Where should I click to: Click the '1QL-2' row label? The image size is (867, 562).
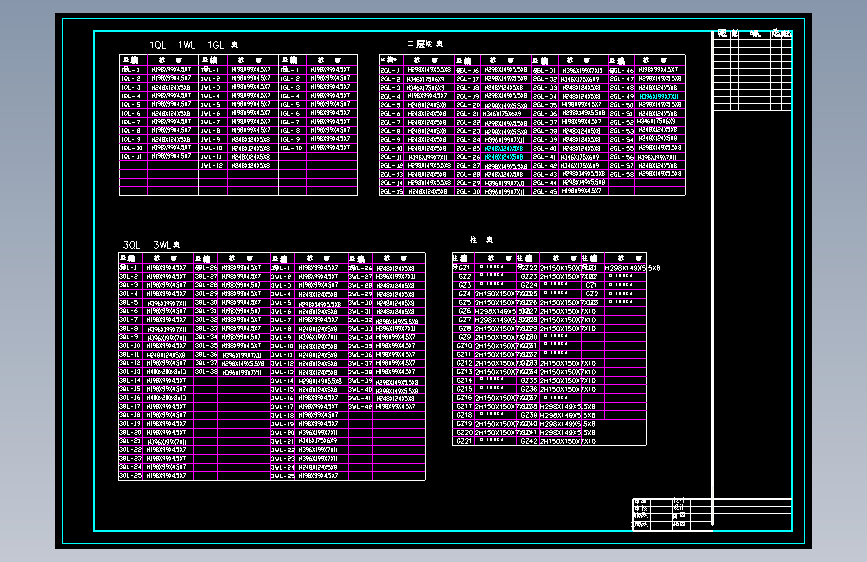click(x=131, y=79)
